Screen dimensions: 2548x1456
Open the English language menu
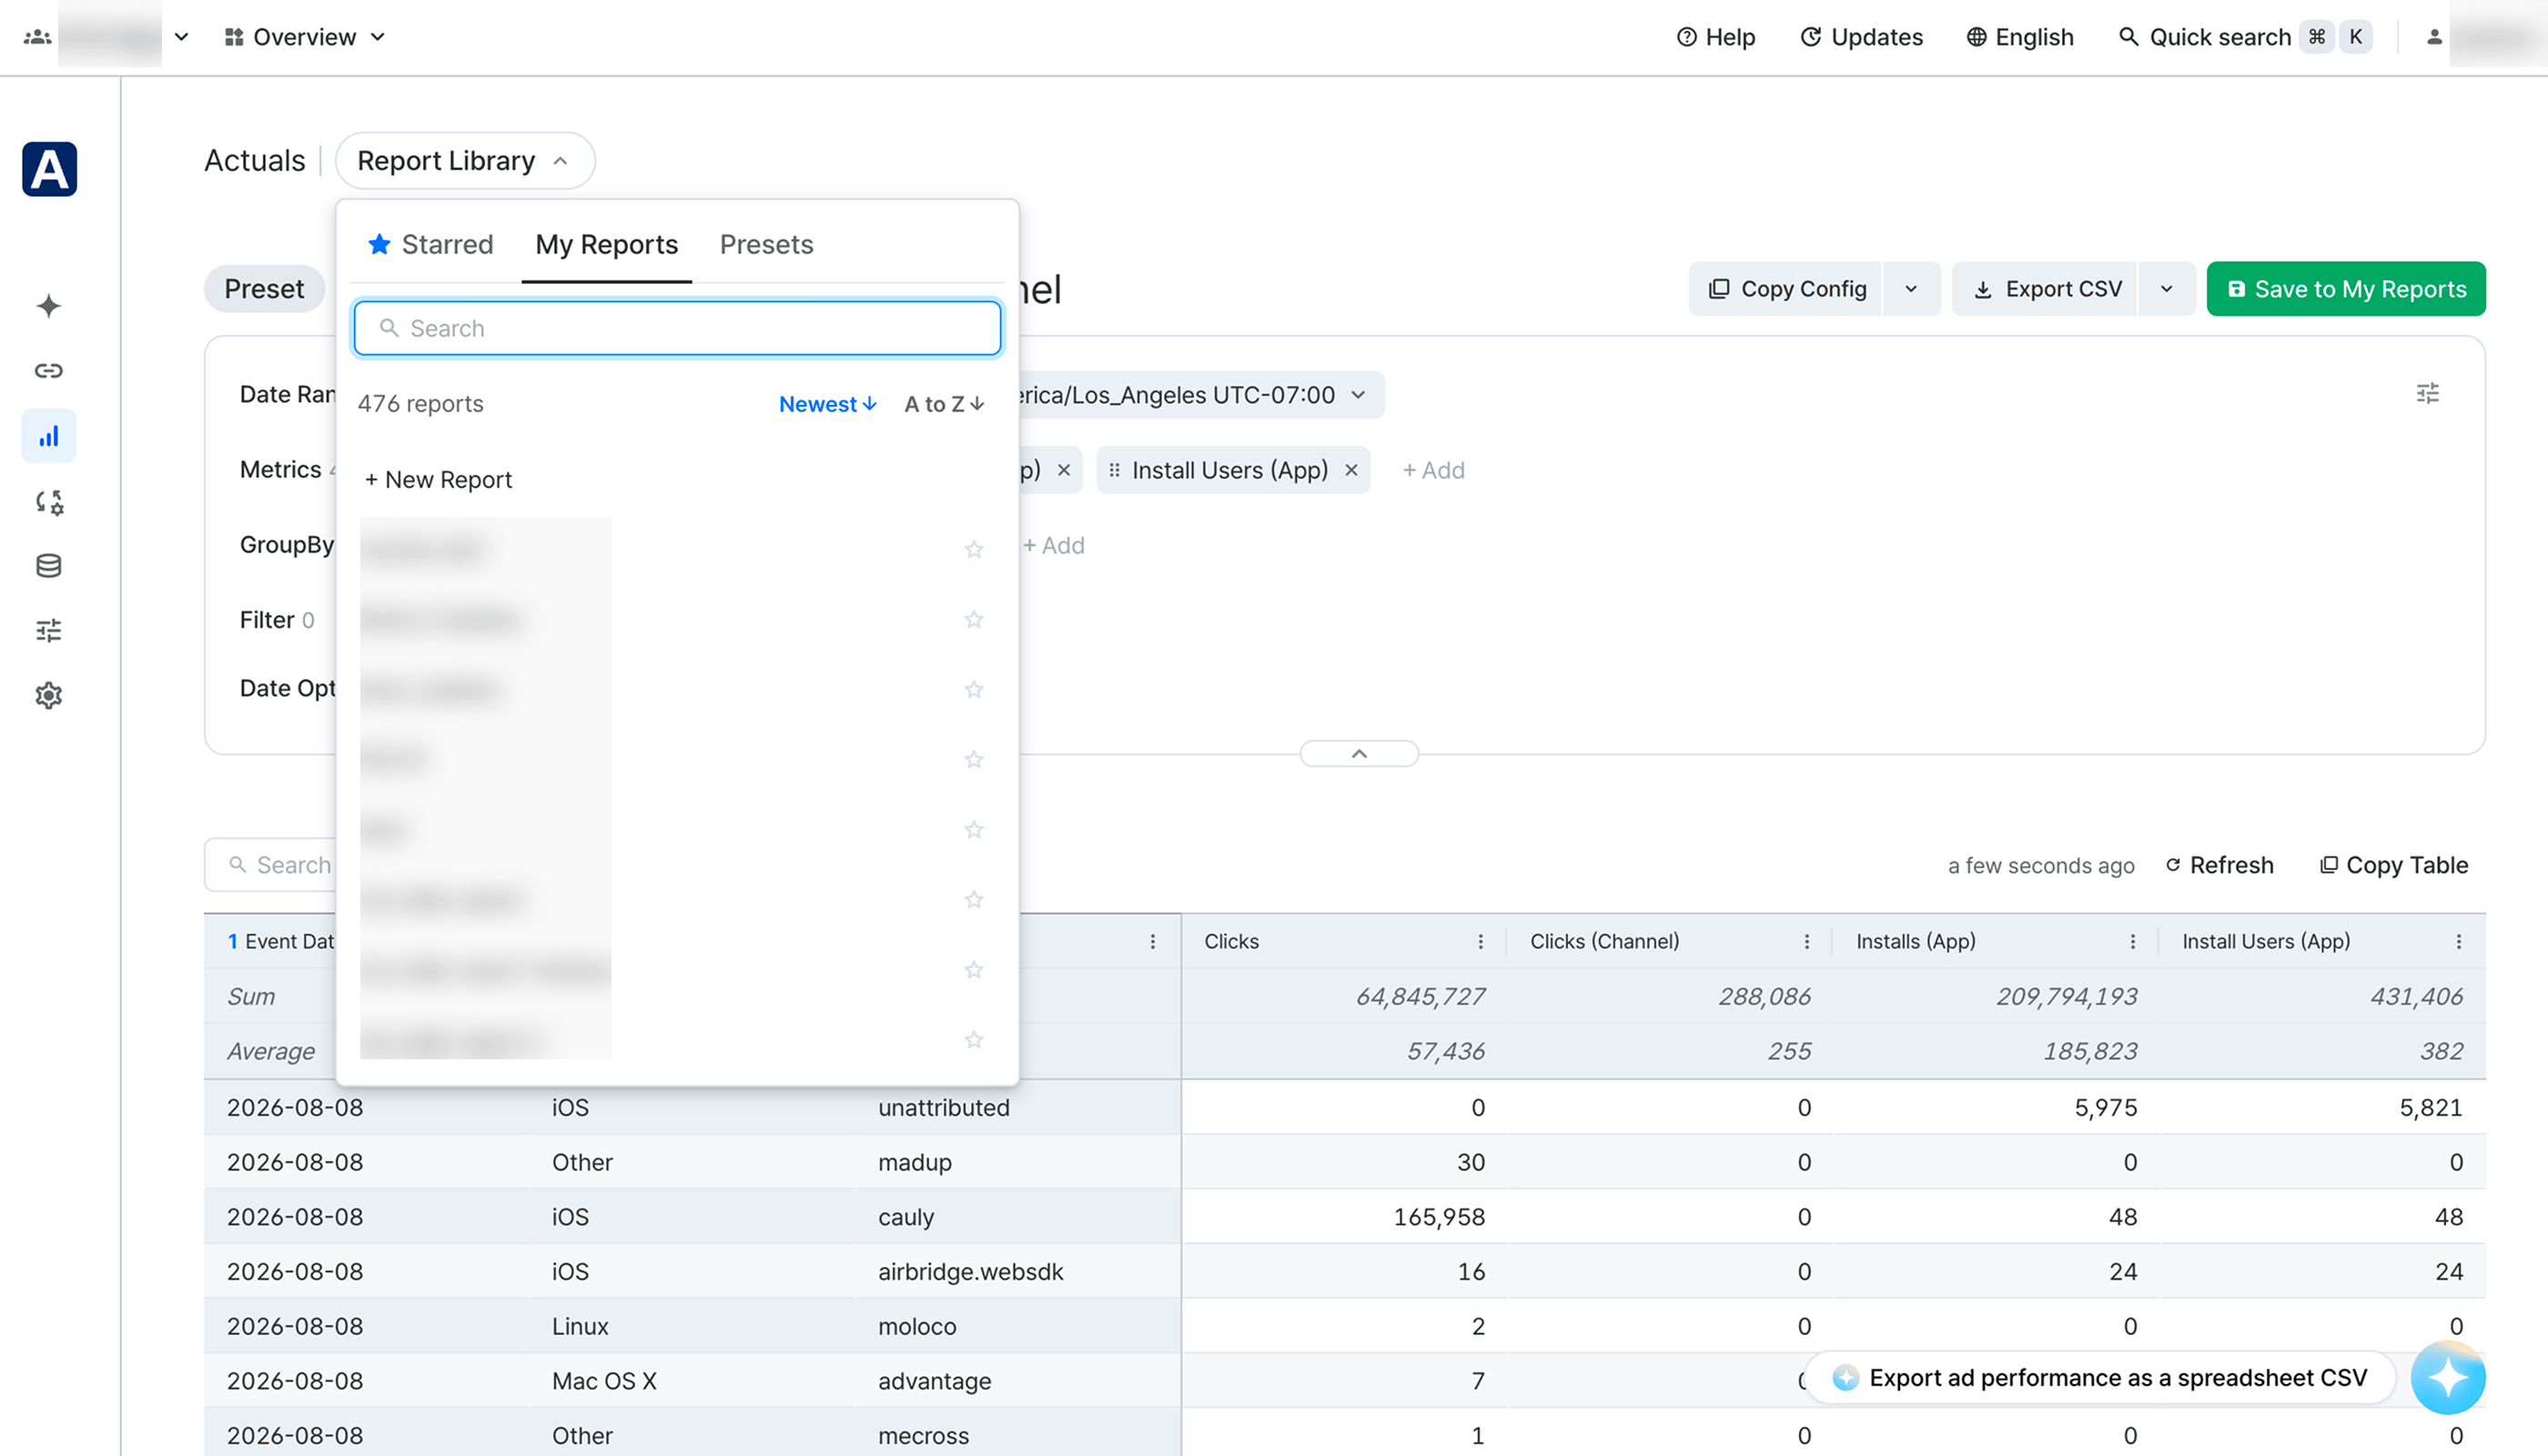coord(2021,37)
